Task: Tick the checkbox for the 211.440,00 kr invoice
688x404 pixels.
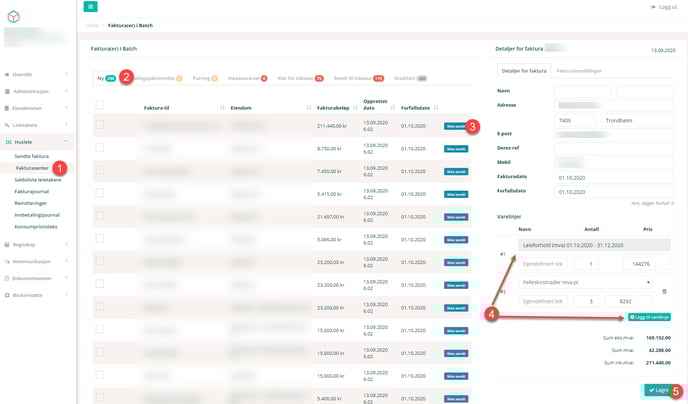Action: (100, 125)
